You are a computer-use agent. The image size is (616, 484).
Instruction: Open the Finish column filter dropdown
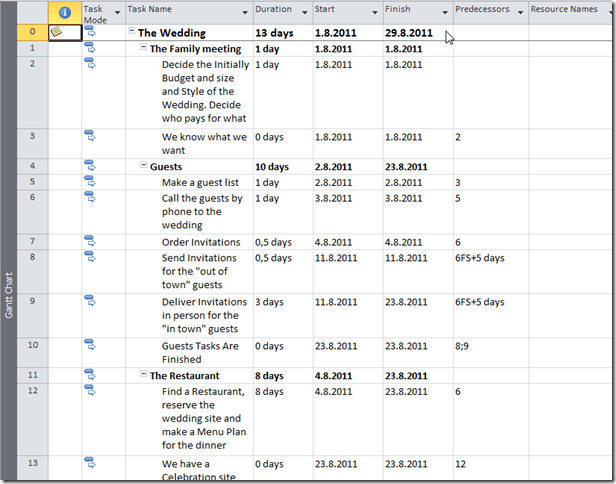[x=443, y=13]
